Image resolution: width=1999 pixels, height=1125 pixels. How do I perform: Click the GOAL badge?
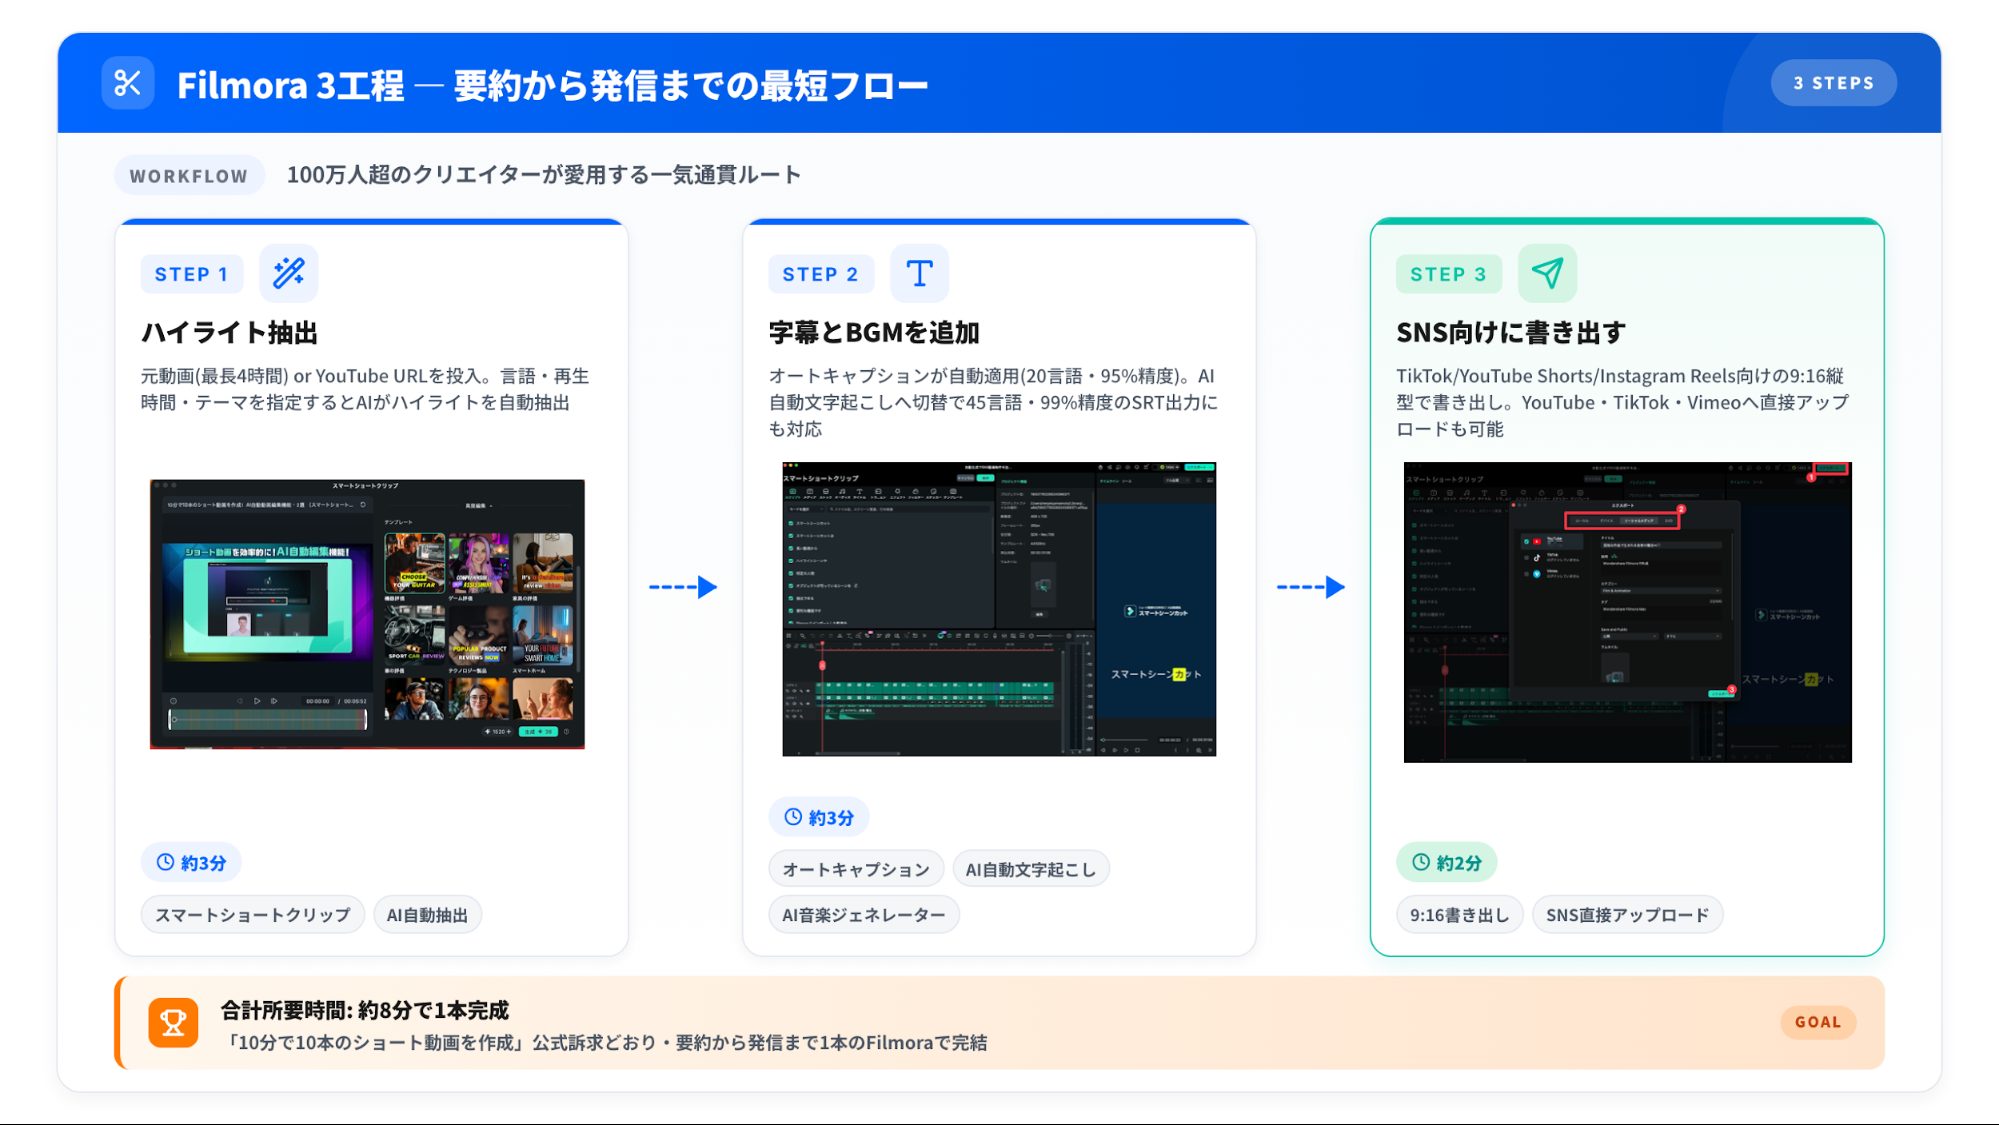click(1818, 1022)
